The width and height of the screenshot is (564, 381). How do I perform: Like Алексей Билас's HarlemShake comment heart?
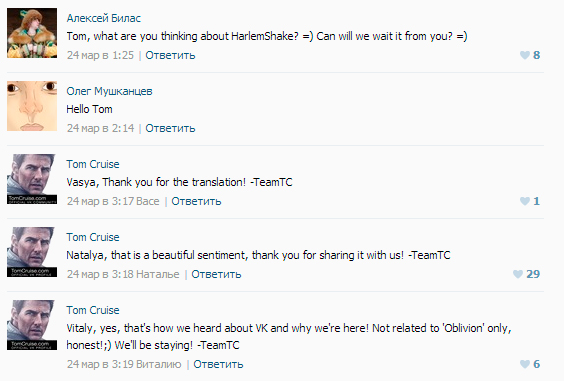(x=525, y=55)
